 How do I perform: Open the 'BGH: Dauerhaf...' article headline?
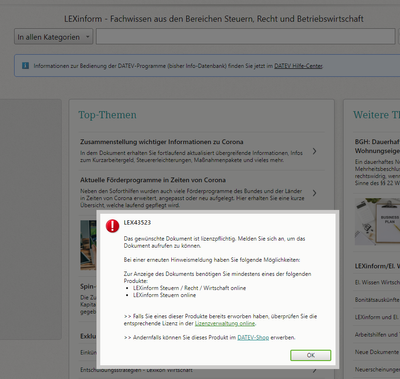point(377,146)
